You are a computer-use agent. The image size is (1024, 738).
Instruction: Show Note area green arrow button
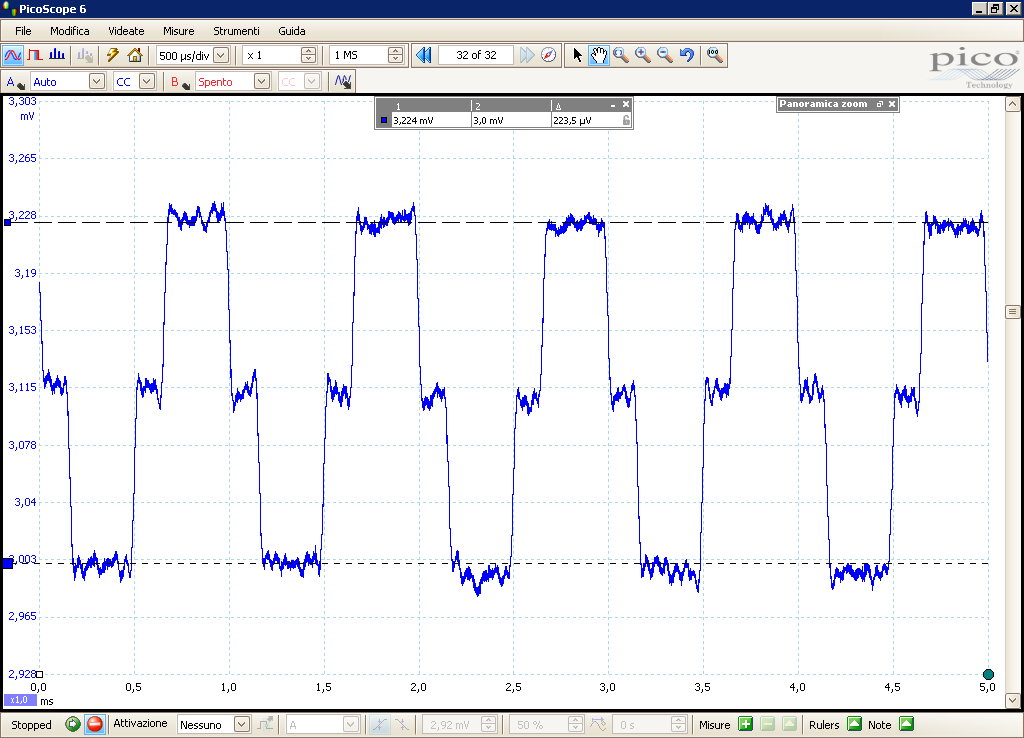click(x=906, y=724)
